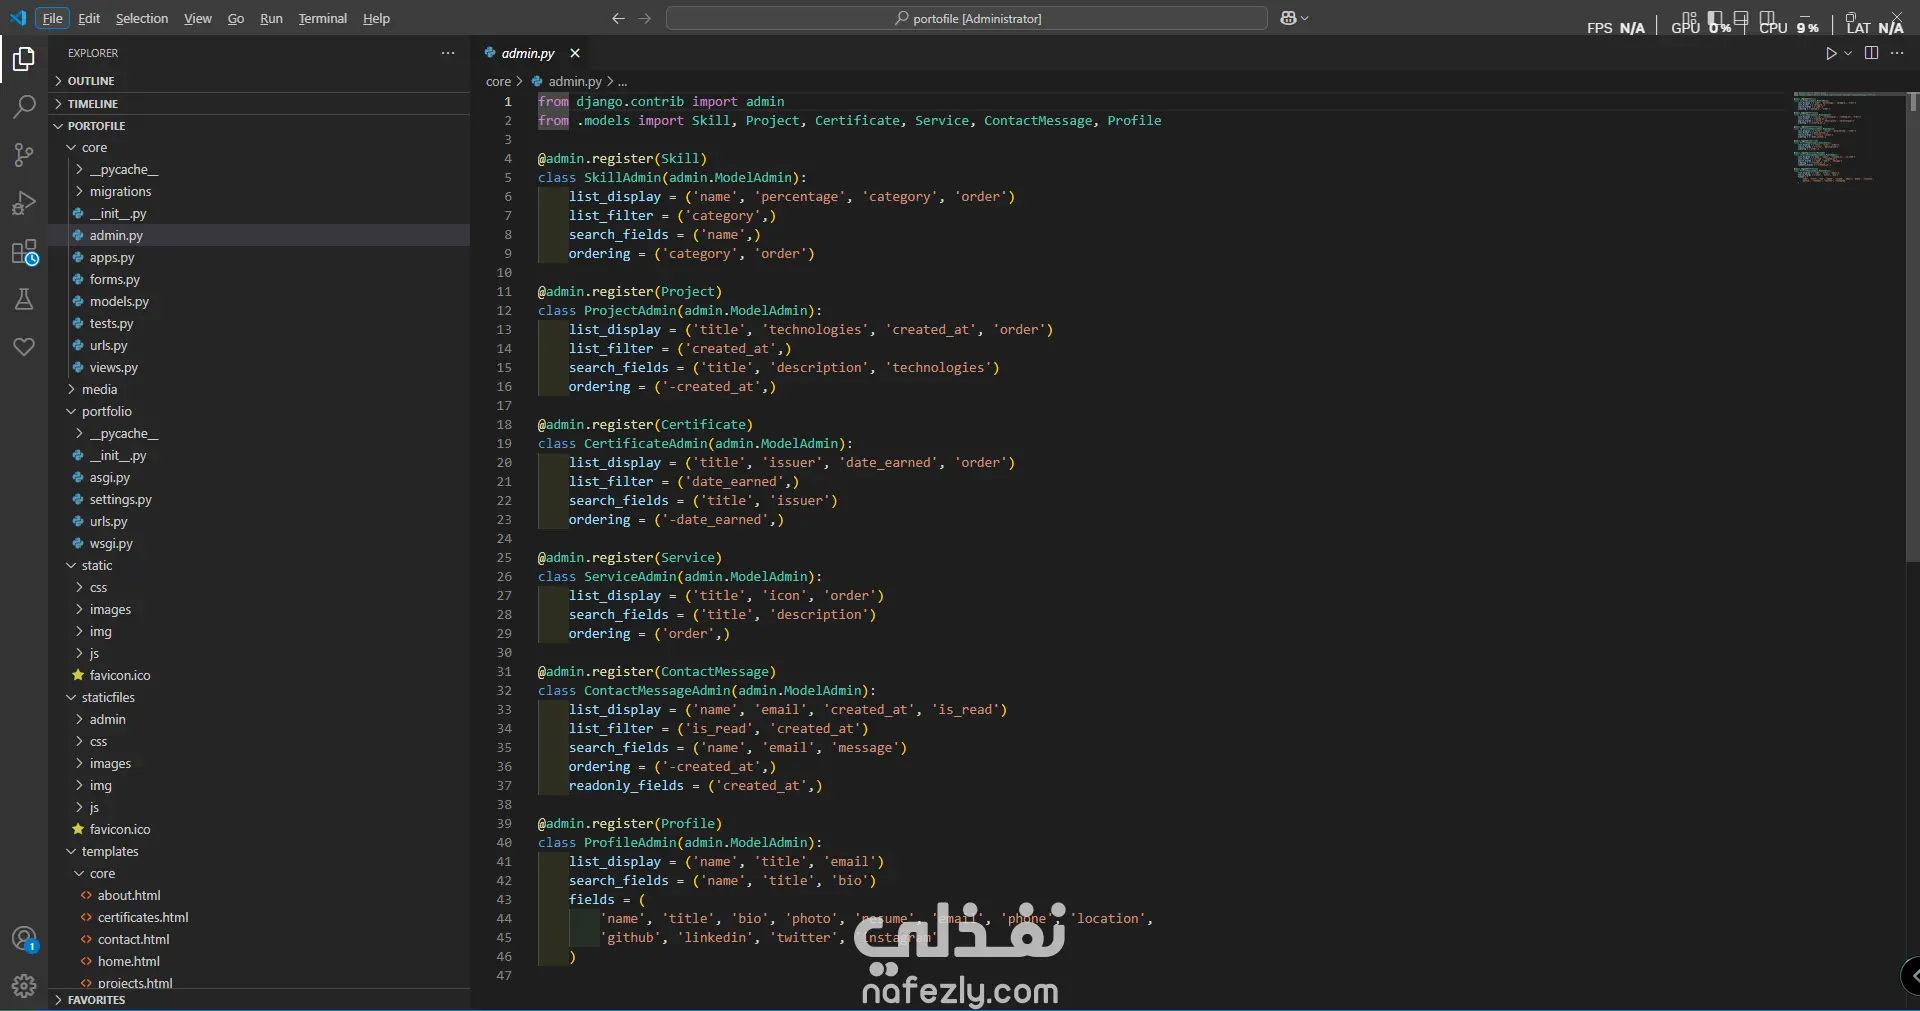
Task: Open settings.py in the explorer
Action: point(260,500)
